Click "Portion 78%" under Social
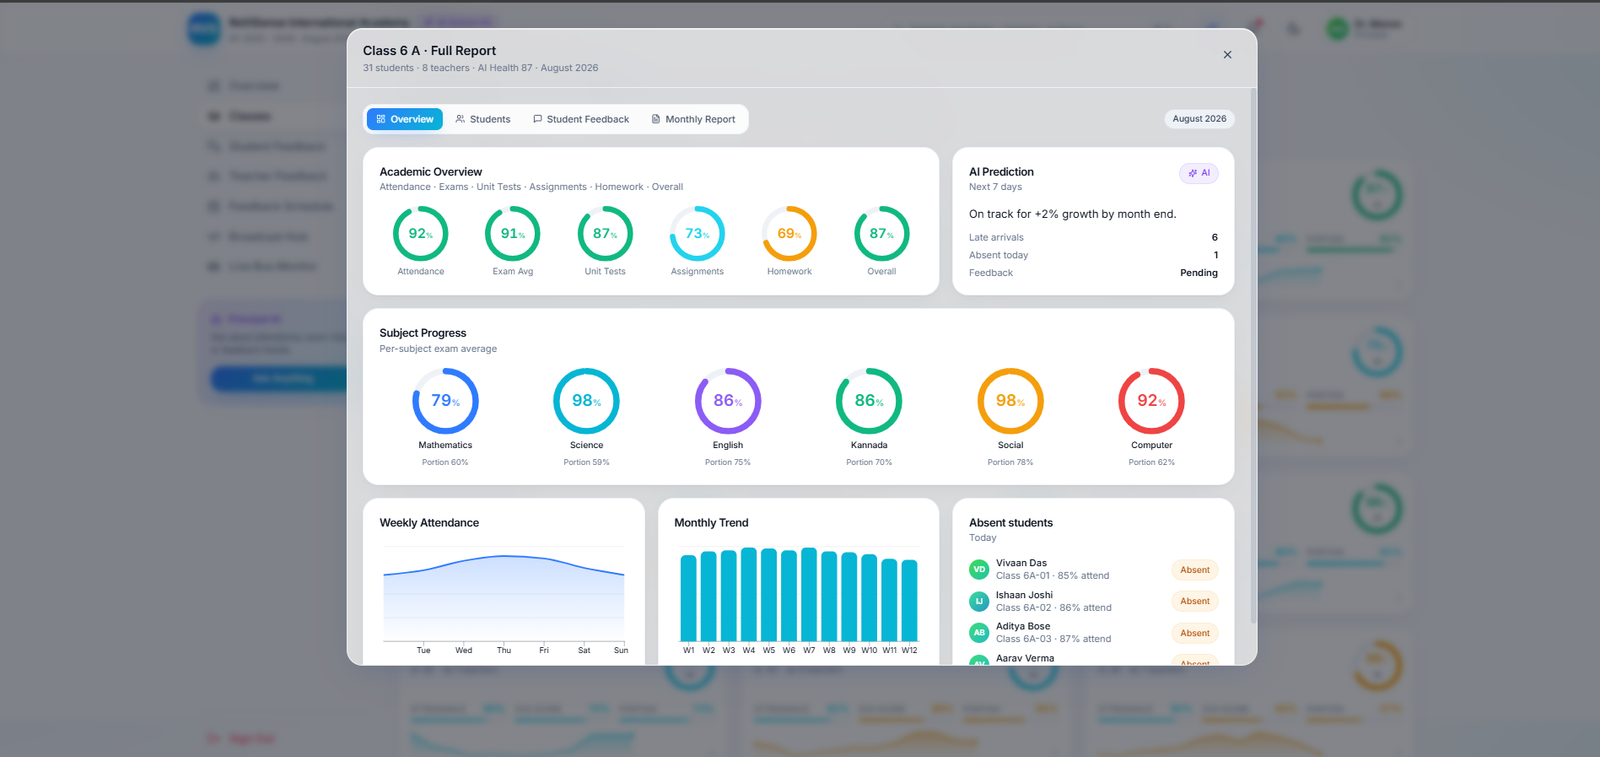 [x=1011, y=462]
